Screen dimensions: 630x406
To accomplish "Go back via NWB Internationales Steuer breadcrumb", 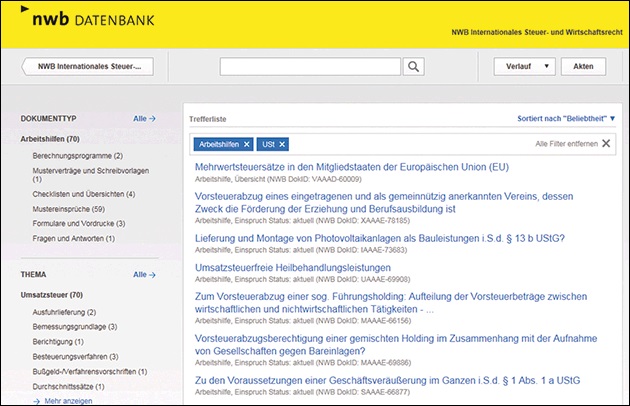I will click(89, 67).
